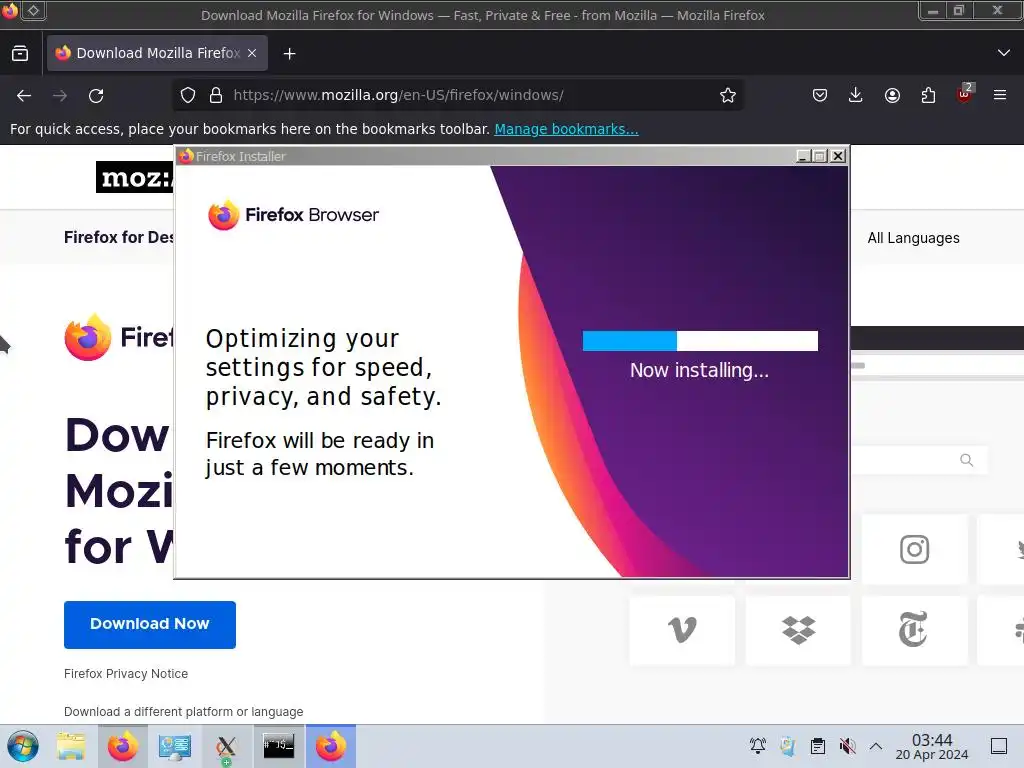This screenshot has height=768, width=1024.
Task: Open the Firefox Privacy Notice link
Action: click(x=126, y=673)
